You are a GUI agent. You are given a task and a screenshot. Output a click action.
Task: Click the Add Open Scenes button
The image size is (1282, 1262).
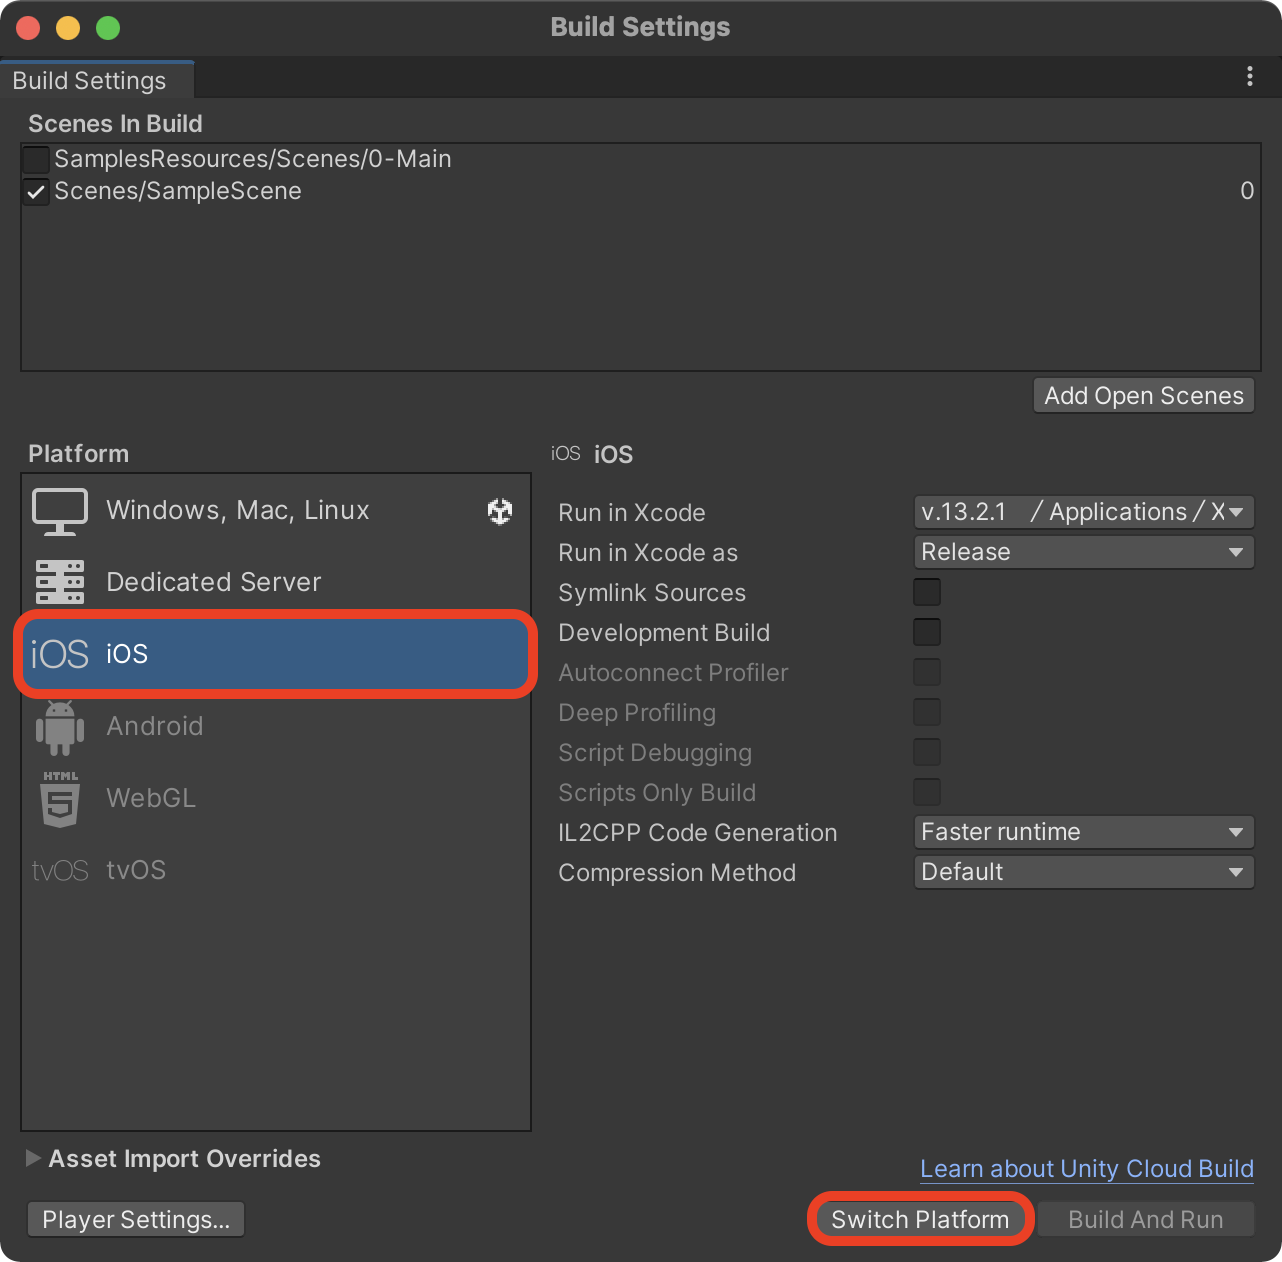(1144, 395)
